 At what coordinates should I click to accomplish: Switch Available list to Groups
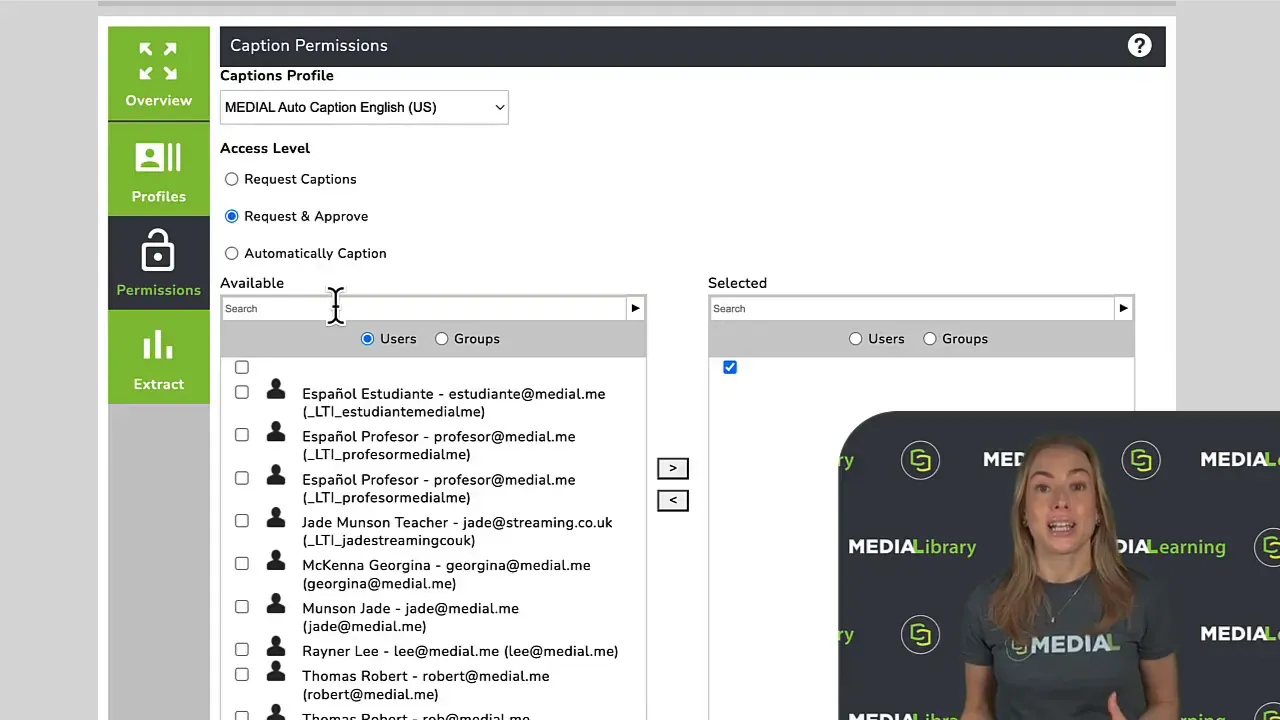click(x=442, y=339)
